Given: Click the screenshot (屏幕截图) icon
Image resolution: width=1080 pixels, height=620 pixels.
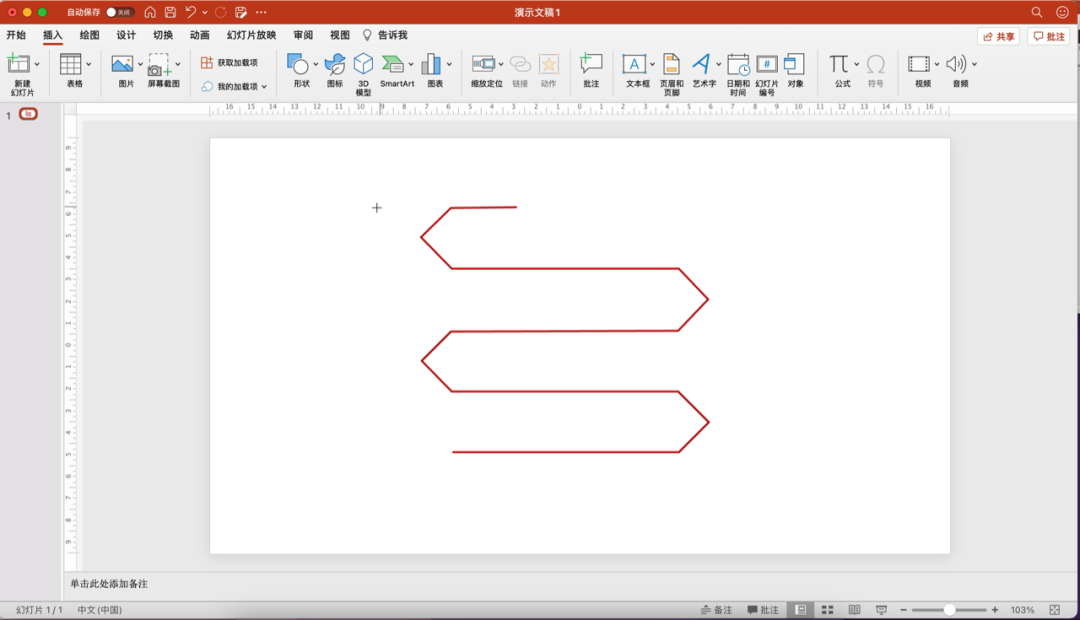Looking at the screenshot, I should tap(159, 65).
